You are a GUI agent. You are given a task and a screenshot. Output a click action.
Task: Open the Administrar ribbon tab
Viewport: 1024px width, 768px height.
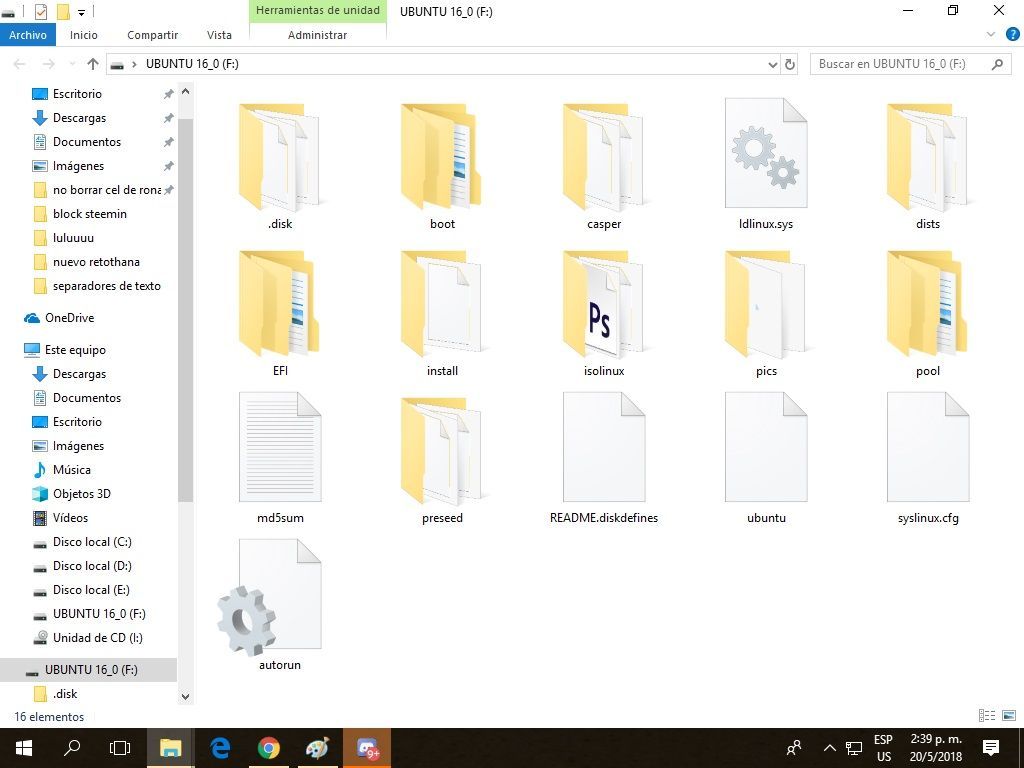click(x=317, y=35)
